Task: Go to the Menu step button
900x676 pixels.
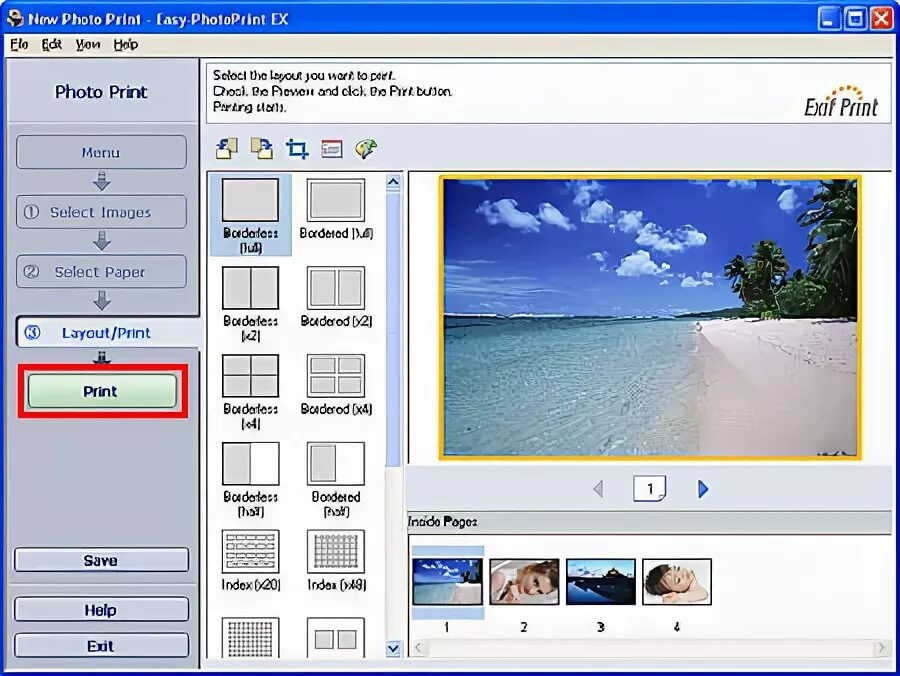Action: coord(101,152)
